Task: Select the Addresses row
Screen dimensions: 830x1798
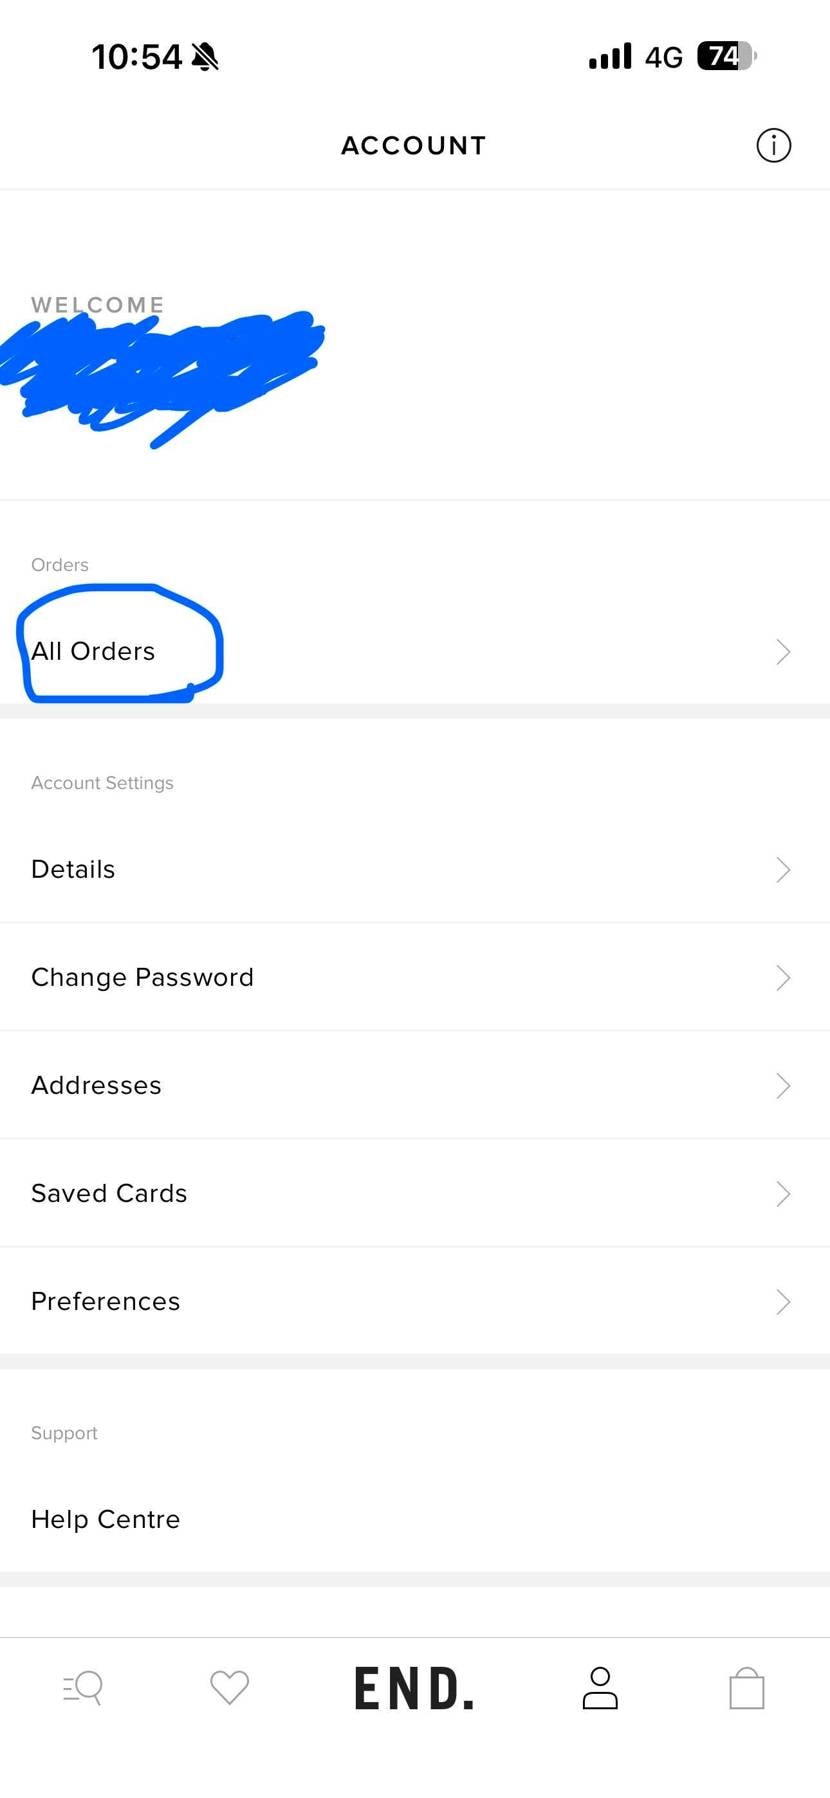Action: point(96,1086)
